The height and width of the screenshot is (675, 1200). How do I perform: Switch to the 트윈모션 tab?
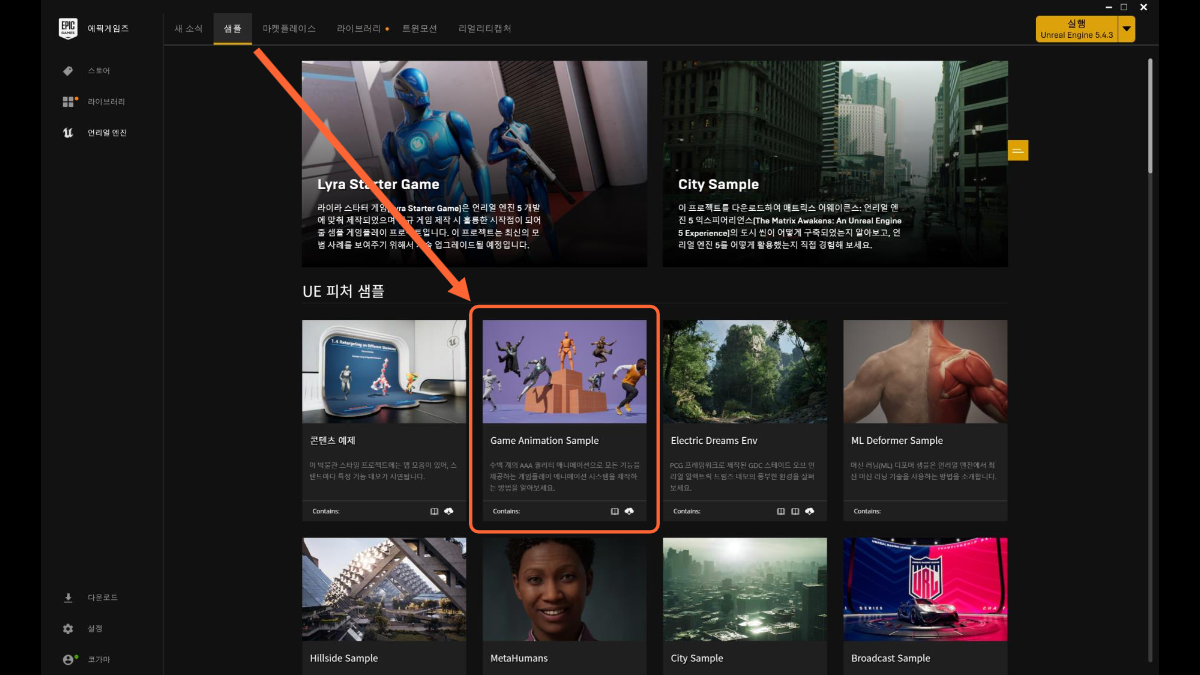[419, 29]
